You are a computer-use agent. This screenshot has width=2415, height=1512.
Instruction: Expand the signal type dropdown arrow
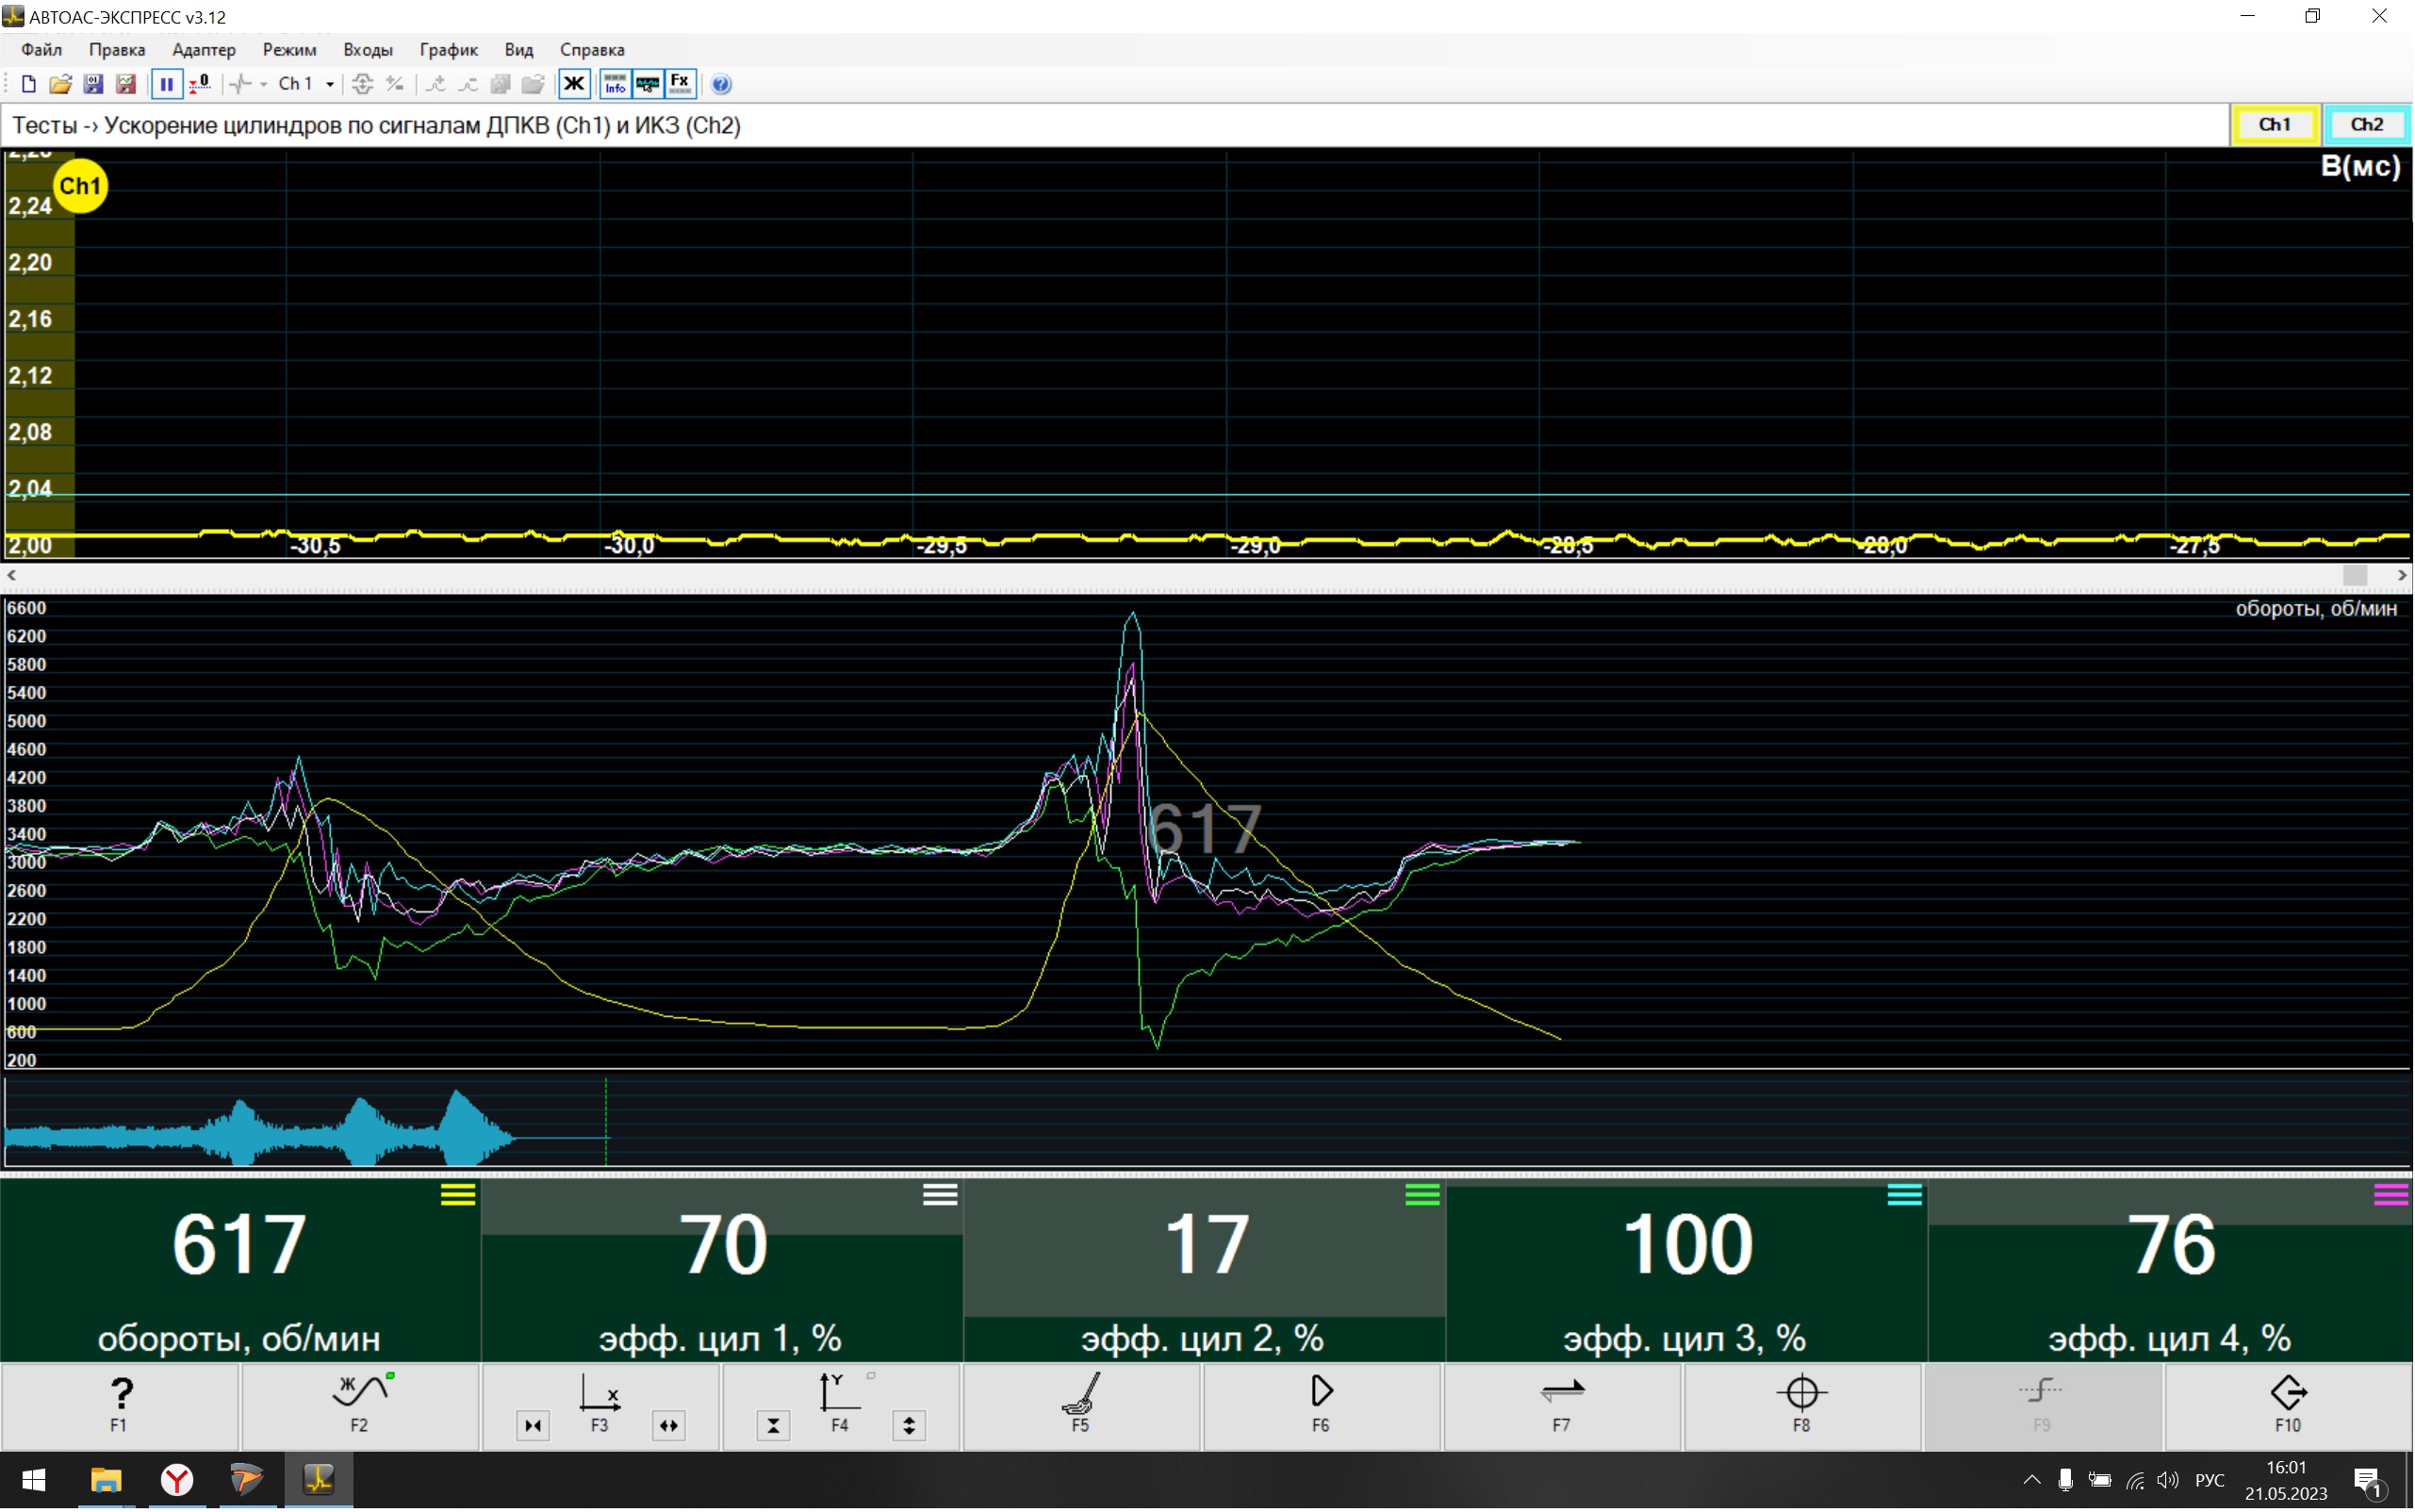(x=263, y=84)
